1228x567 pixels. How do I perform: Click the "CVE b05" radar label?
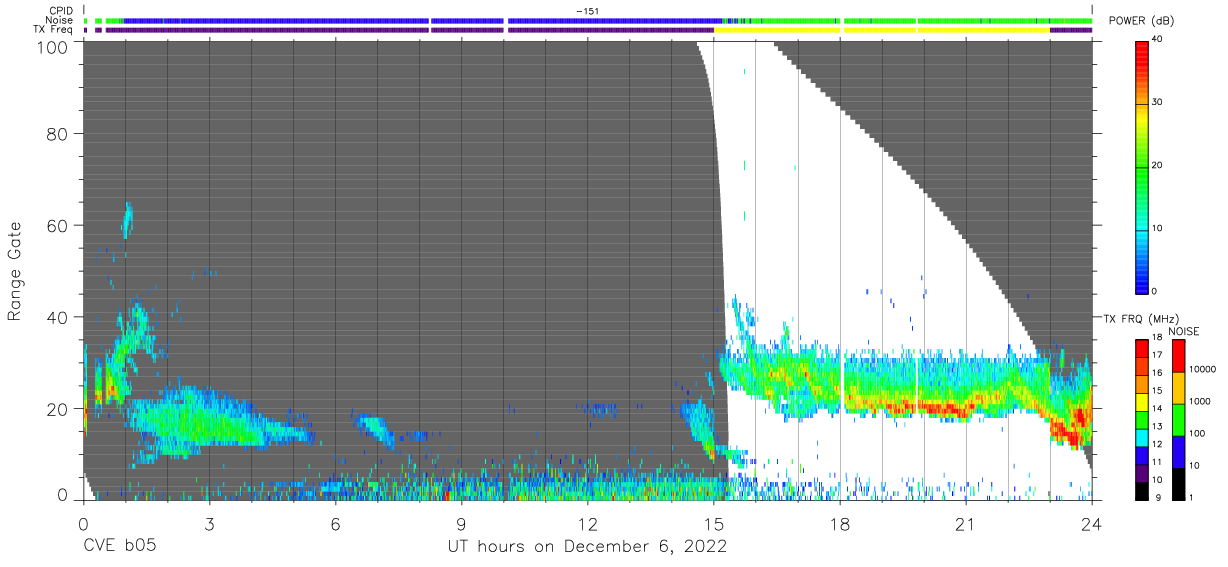pyautogui.click(x=119, y=547)
